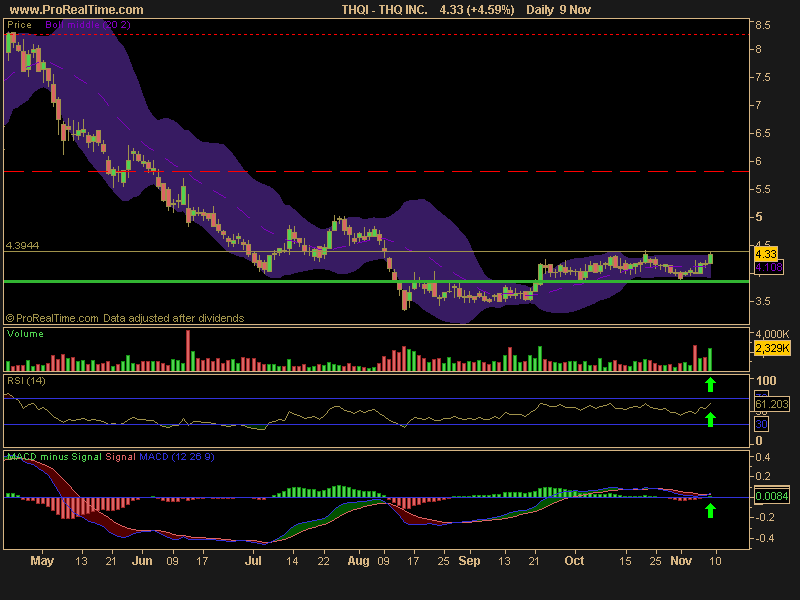This screenshot has width=800, height=600.
Task: Click the Aug date axis label
Action: [x=358, y=561]
